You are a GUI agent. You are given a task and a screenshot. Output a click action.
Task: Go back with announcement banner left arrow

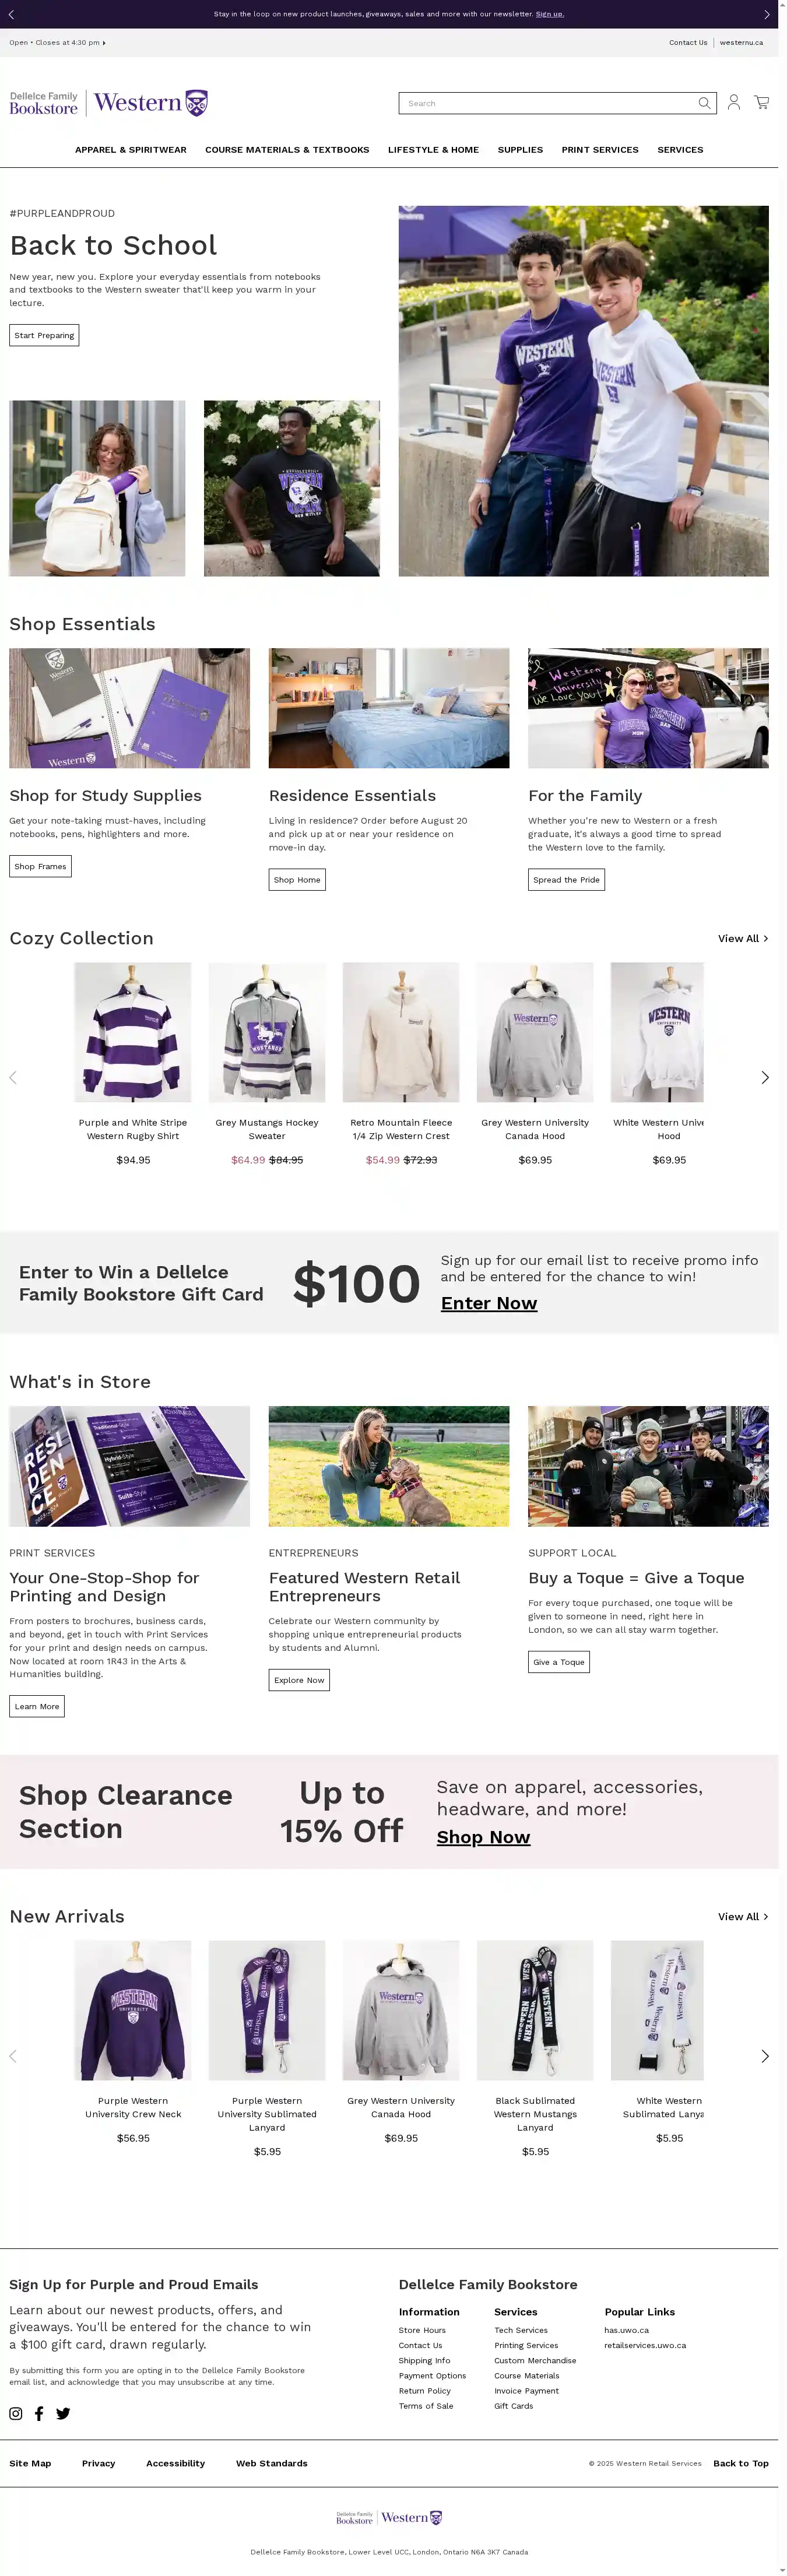(11, 14)
